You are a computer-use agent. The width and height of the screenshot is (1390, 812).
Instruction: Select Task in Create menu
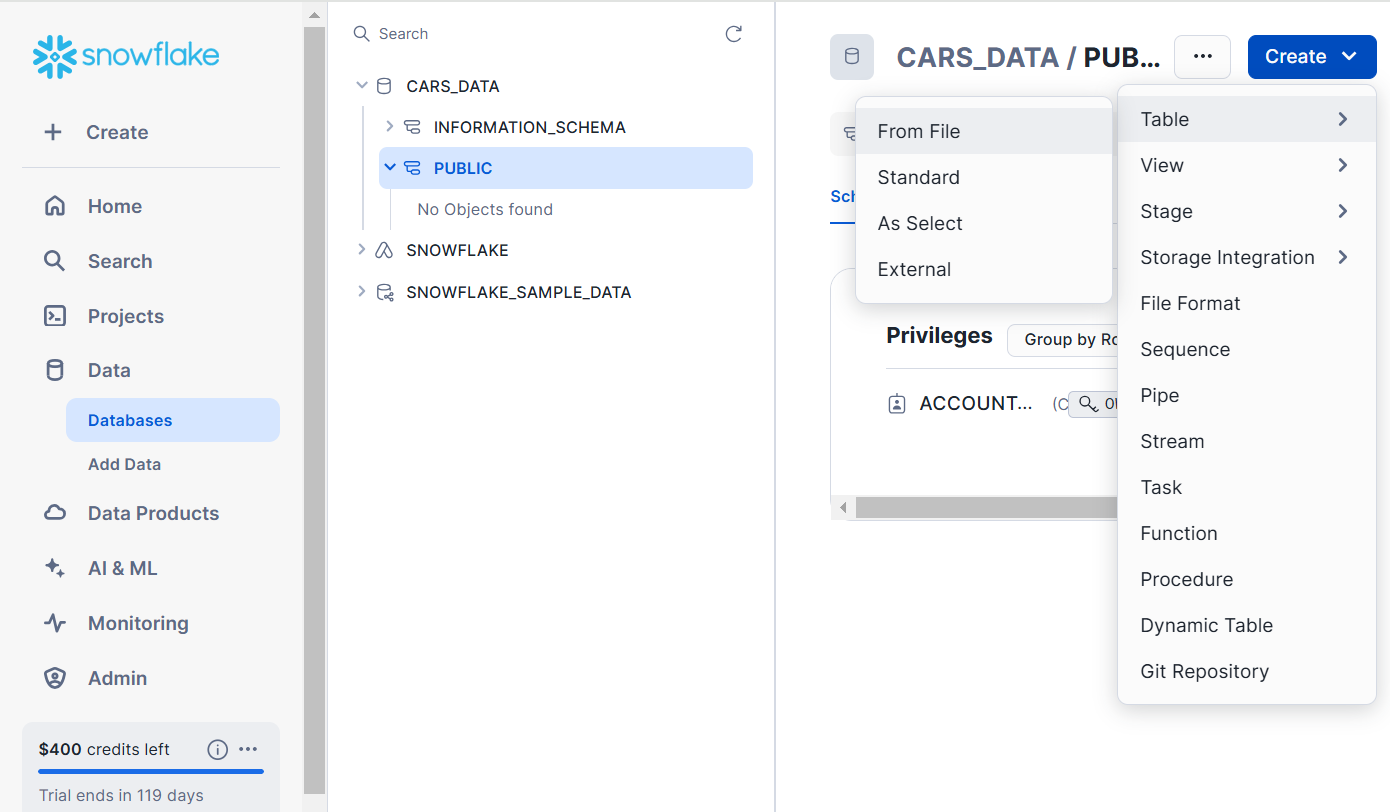pos(1246,487)
